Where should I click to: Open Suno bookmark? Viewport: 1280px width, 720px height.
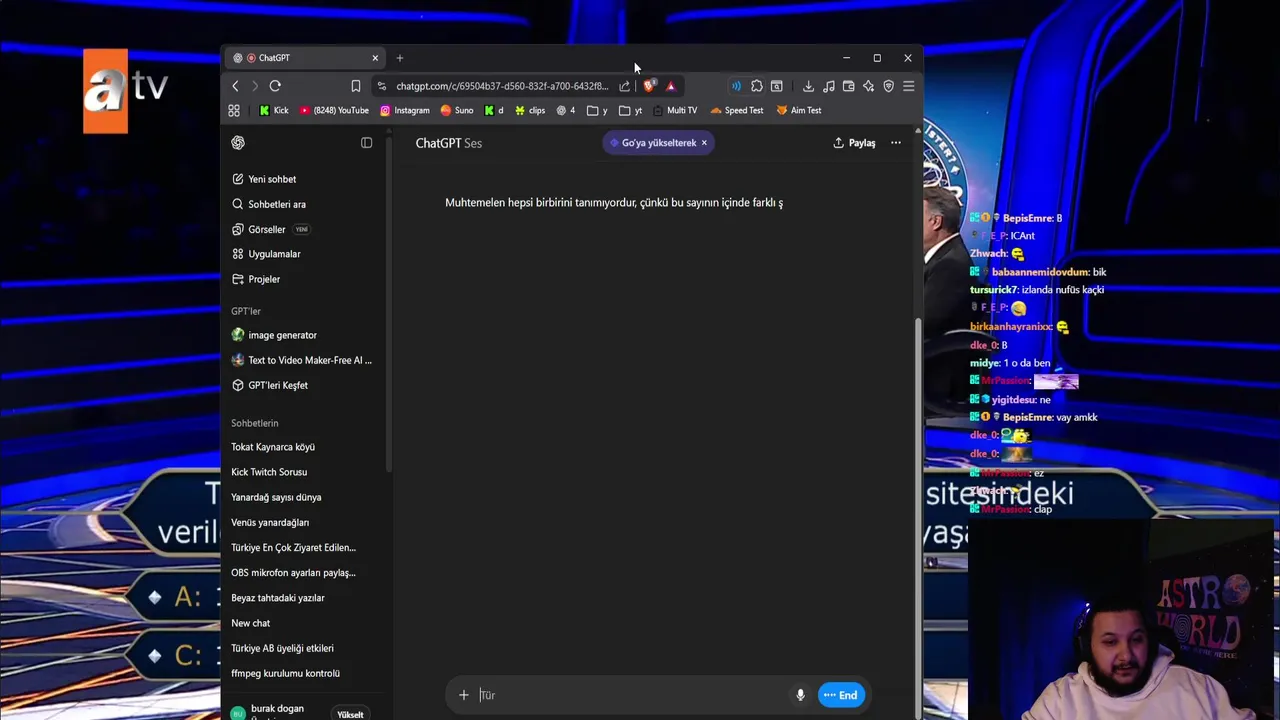pyautogui.click(x=457, y=110)
